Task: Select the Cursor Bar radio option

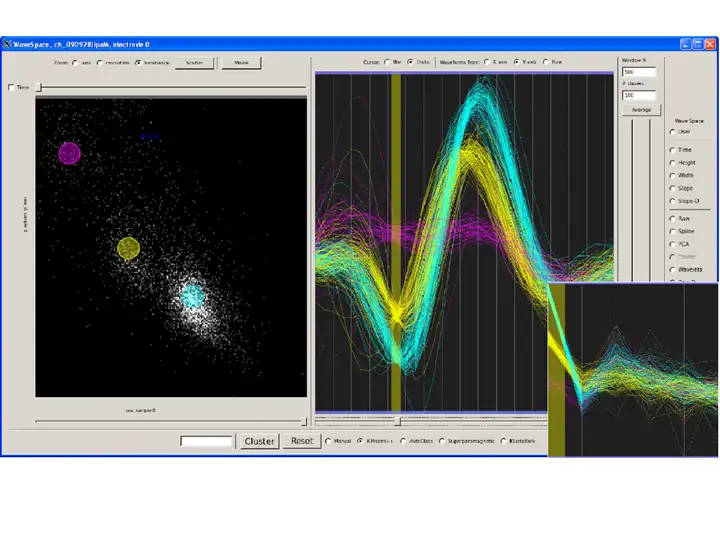Action: (387, 62)
